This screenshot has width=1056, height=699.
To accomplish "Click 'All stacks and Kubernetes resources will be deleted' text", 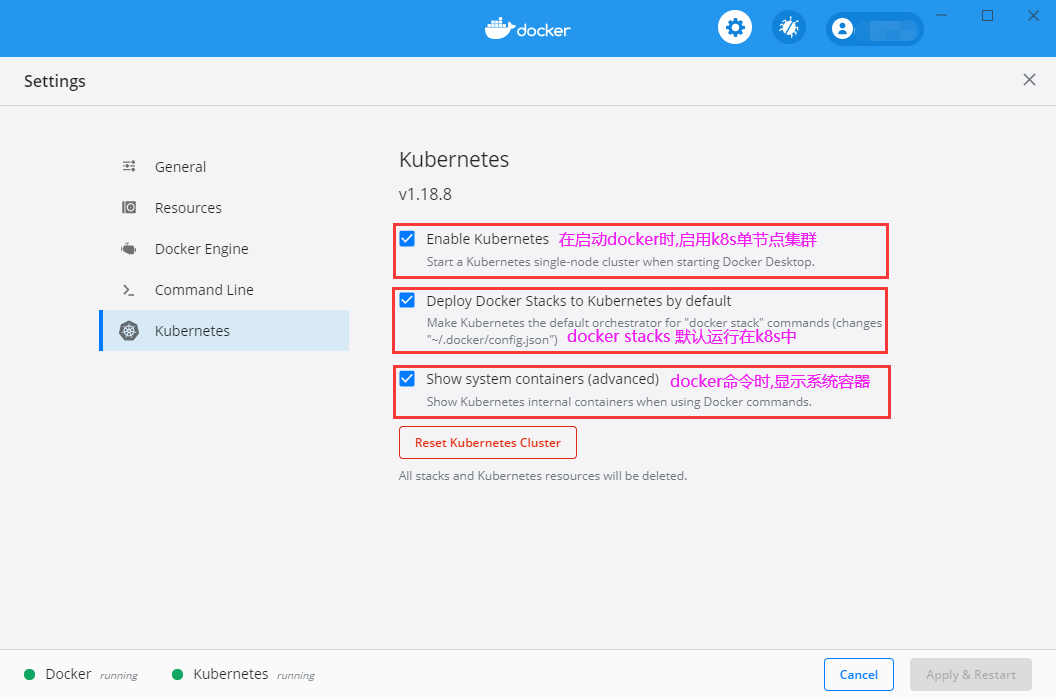I will 543,475.
